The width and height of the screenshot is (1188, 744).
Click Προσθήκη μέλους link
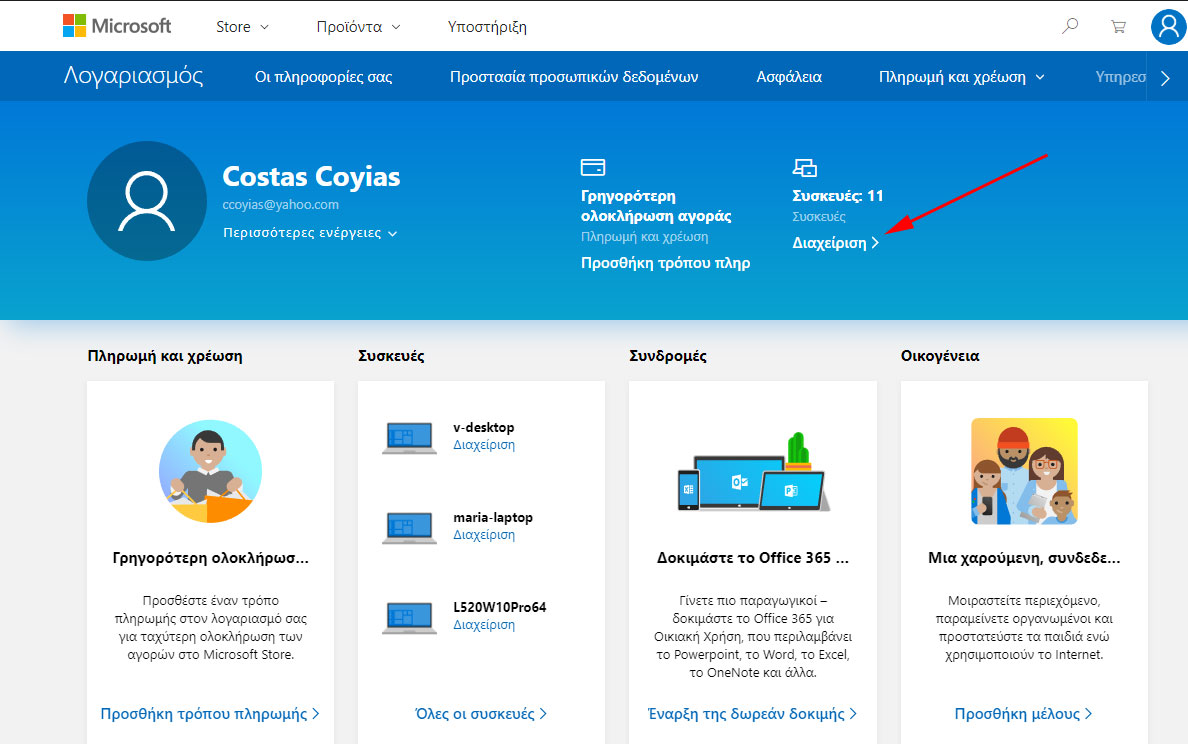point(1024,714)
